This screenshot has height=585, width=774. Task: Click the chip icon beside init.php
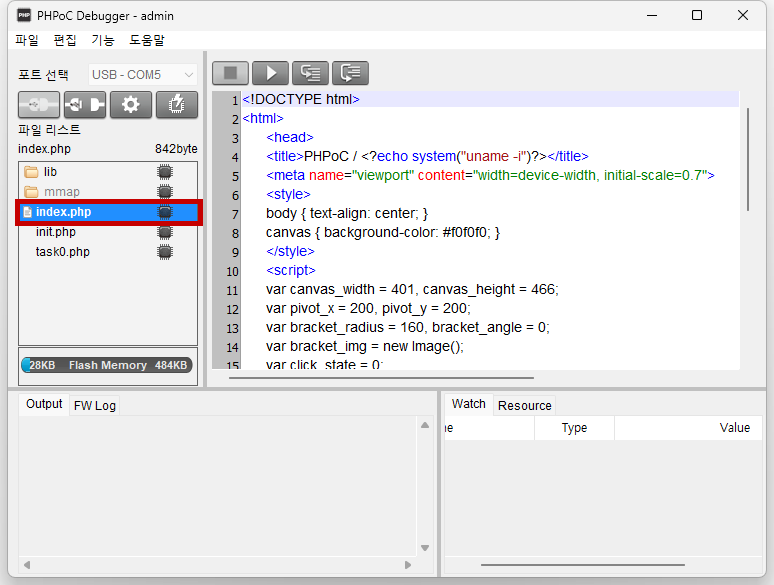pos(165,232)
